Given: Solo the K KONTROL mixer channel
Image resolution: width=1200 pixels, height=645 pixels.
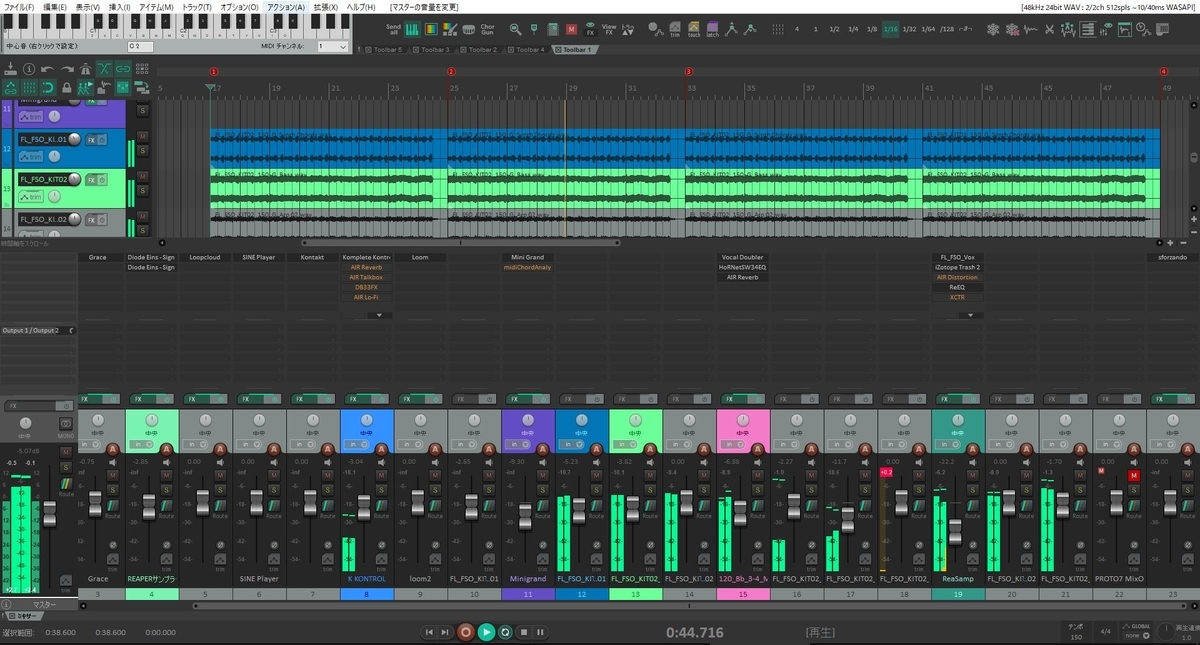Looking at the screenshot, I should pos(381,489).
